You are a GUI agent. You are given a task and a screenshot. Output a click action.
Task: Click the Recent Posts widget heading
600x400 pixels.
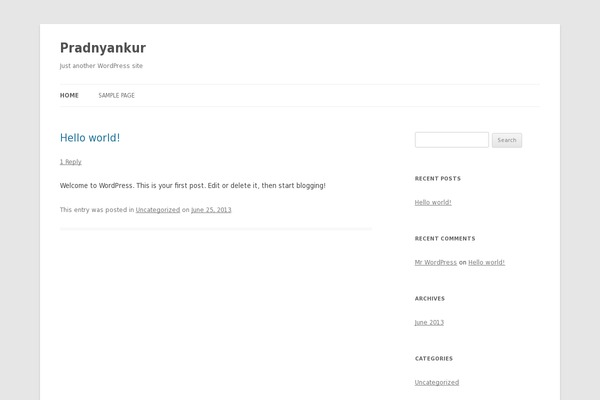[x=438, y=179]
